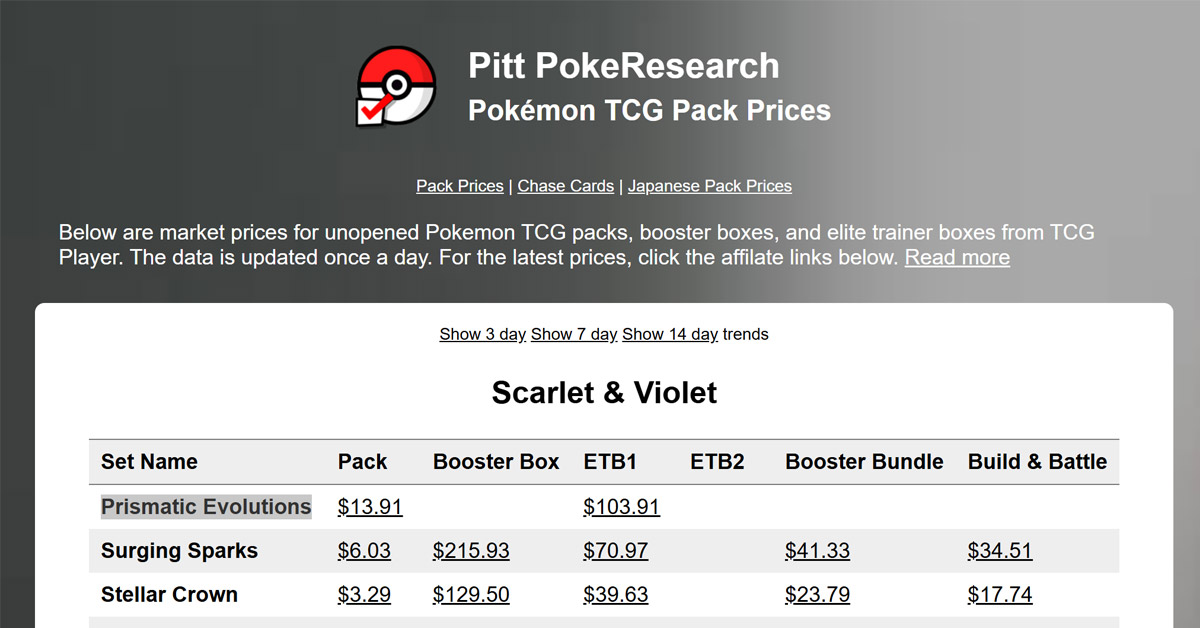Open the Prismatic Evolutions pack price link
Screen dimensions: 1200x628
coord(369,507)
